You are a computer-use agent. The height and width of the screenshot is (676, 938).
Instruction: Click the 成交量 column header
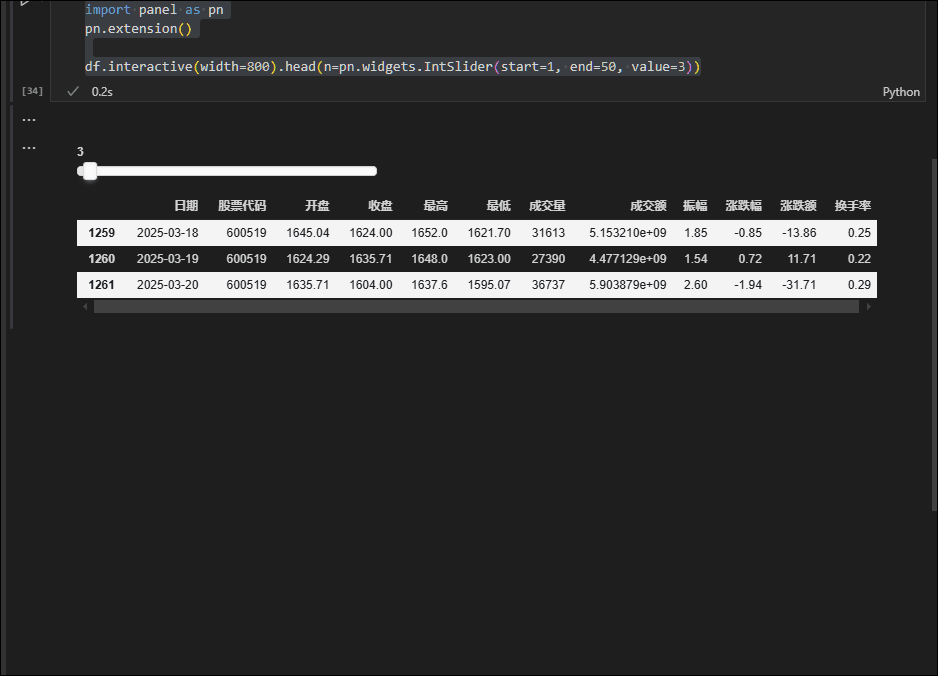[x=548, y=206]
